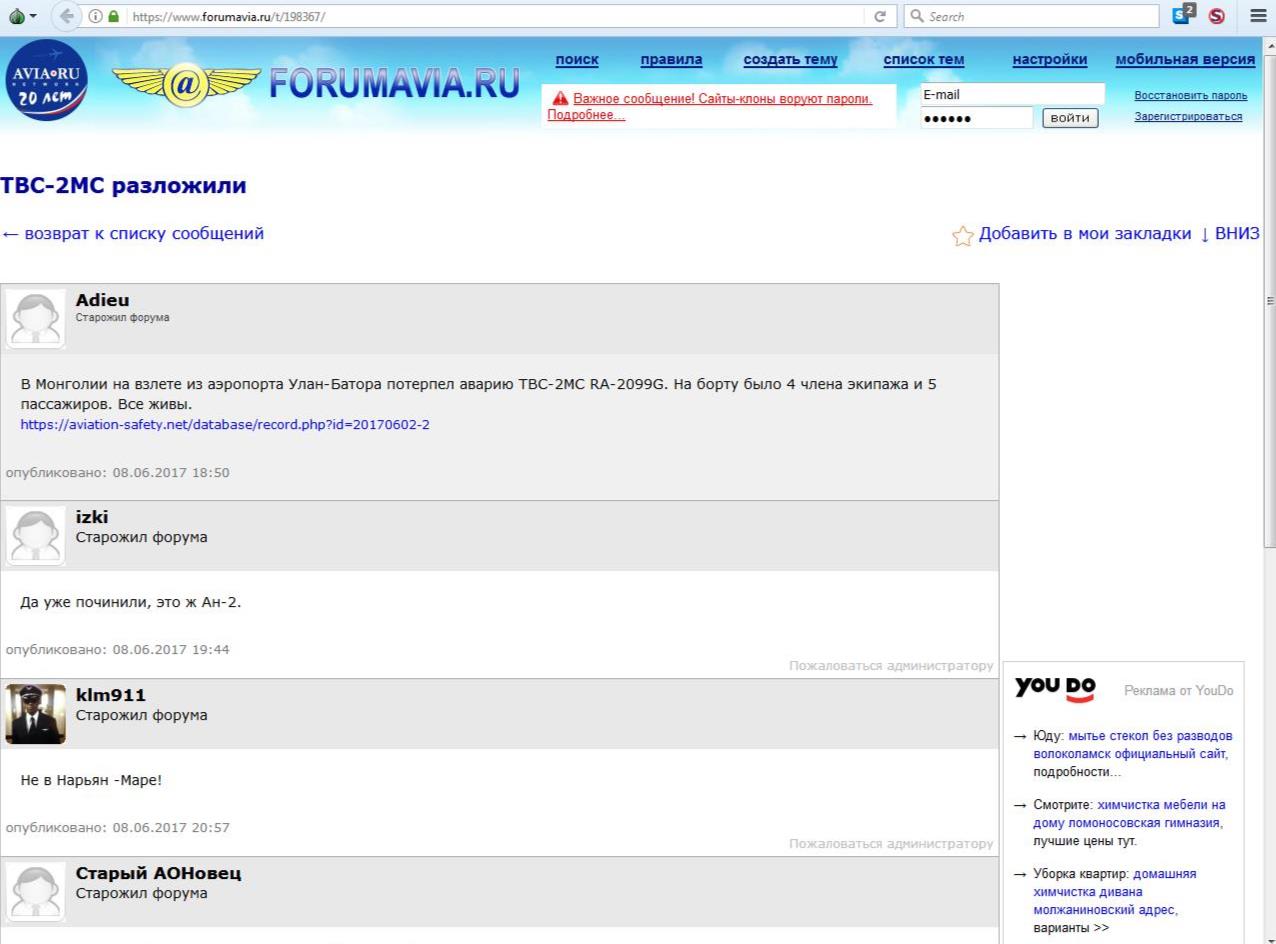Viewport: 1276px width, 944px height.
Task: Click the bookmark star icon
Action: pyautogui.click(x=962, y=236)
